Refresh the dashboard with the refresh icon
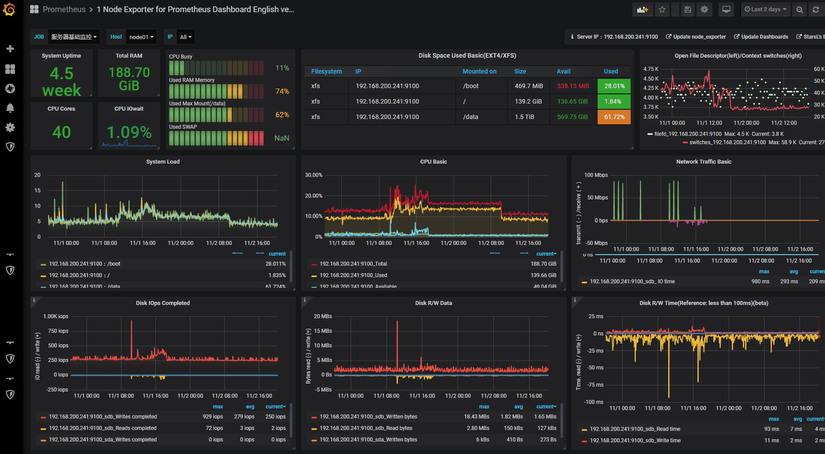825x454 pixels. (x=816, y=9)
